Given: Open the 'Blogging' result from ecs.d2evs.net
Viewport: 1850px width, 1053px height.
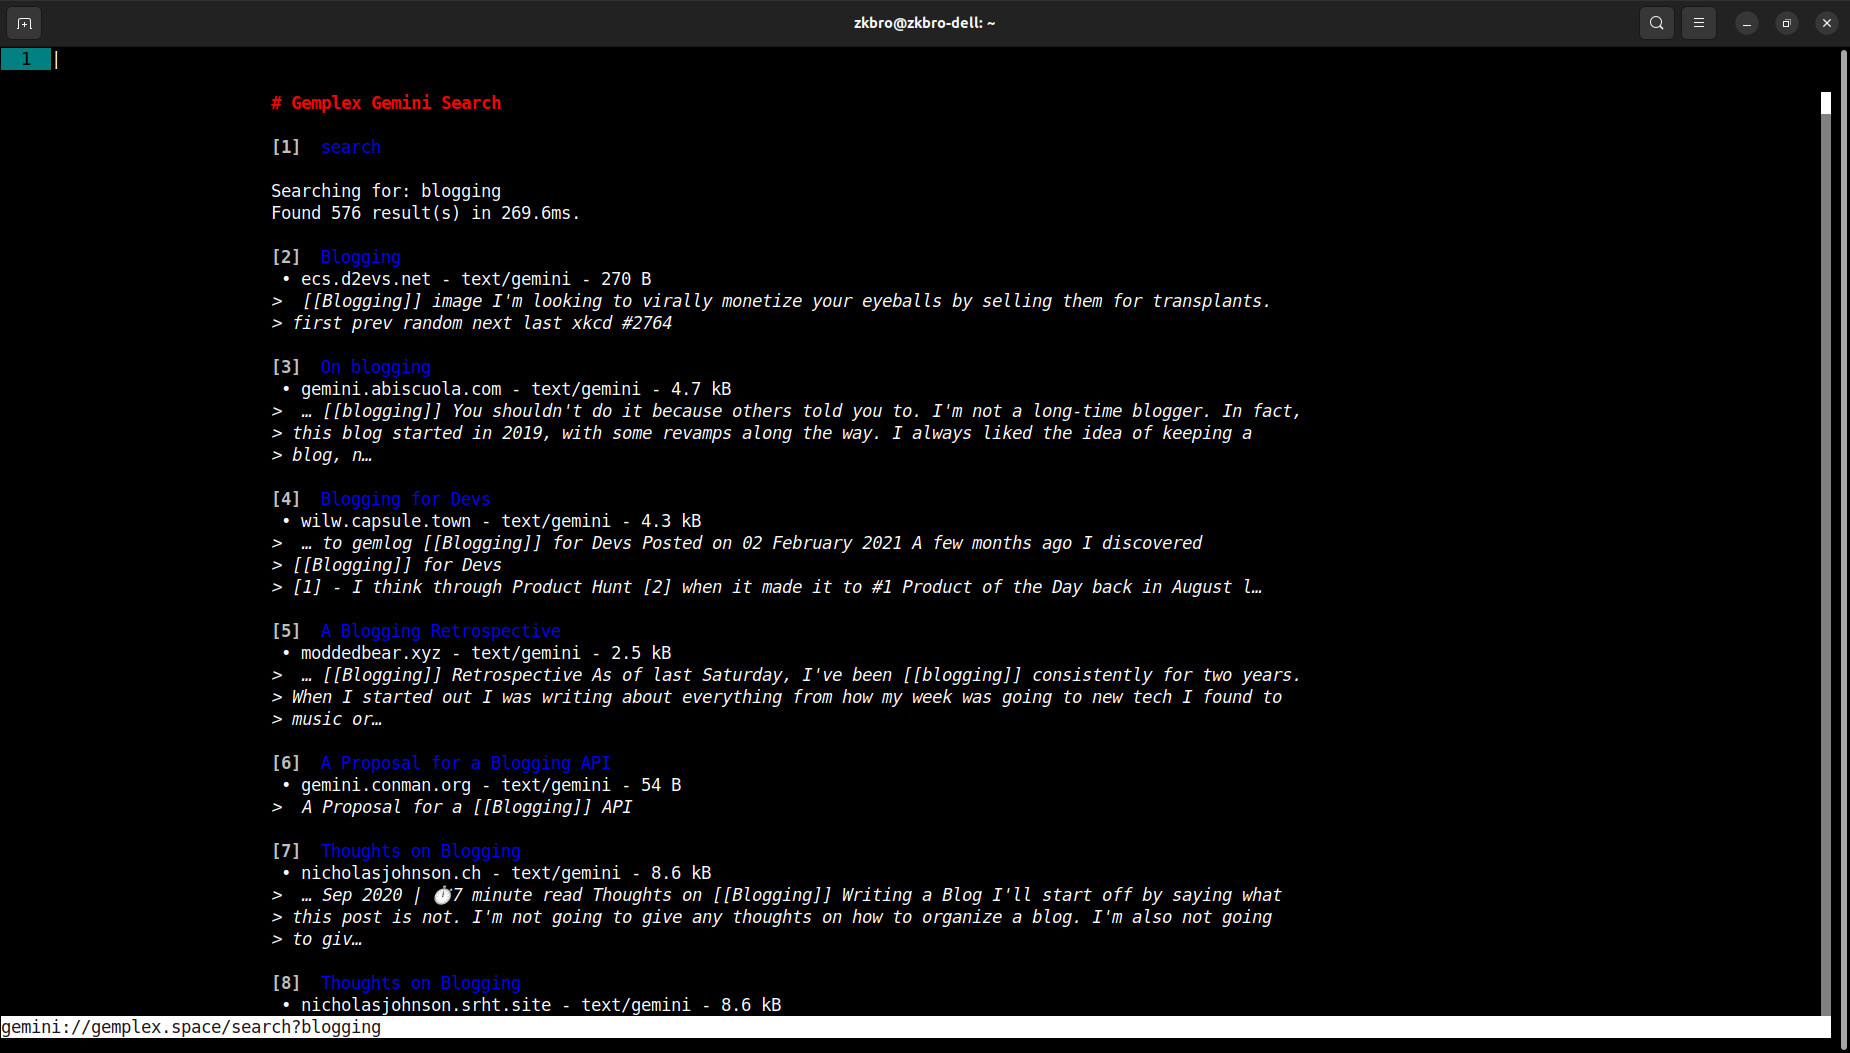Looking at the screenshot, I should [360, 257].
